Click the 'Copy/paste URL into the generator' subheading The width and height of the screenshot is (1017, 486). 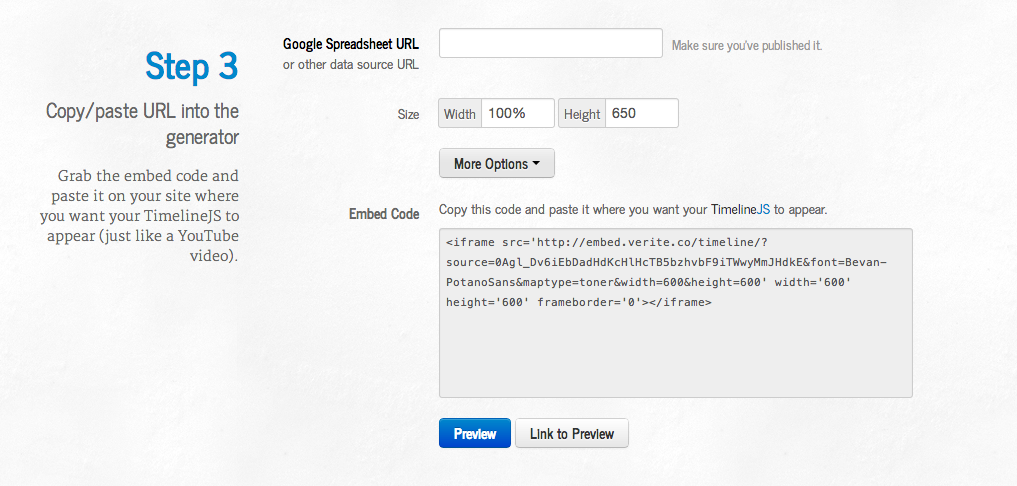click(x=143, y=123)
